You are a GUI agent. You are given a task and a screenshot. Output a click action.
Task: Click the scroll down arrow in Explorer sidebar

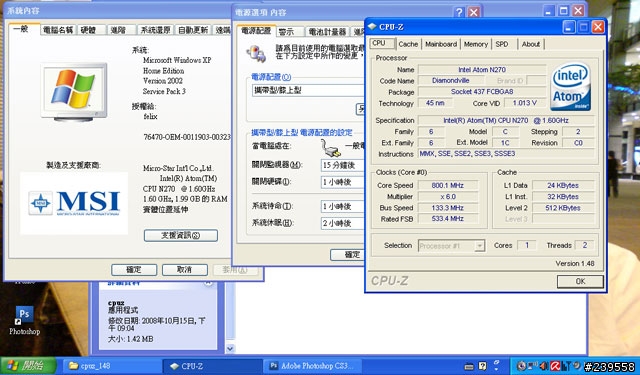coord(230,349)
